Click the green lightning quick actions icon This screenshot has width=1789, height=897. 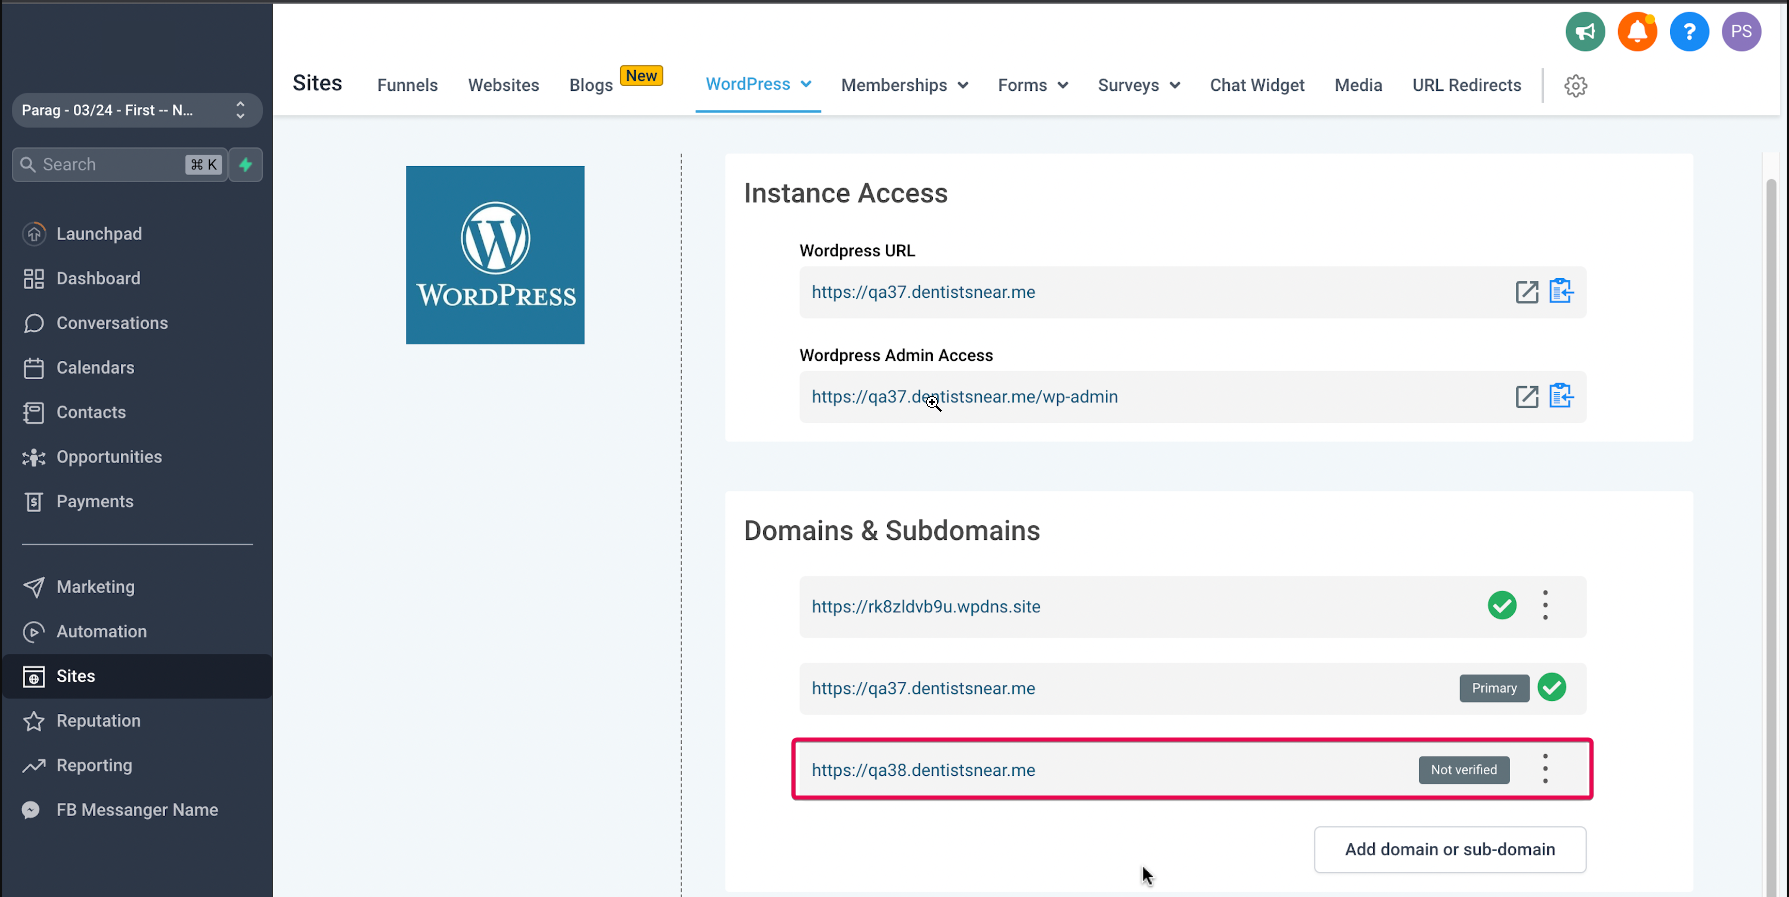246,165
